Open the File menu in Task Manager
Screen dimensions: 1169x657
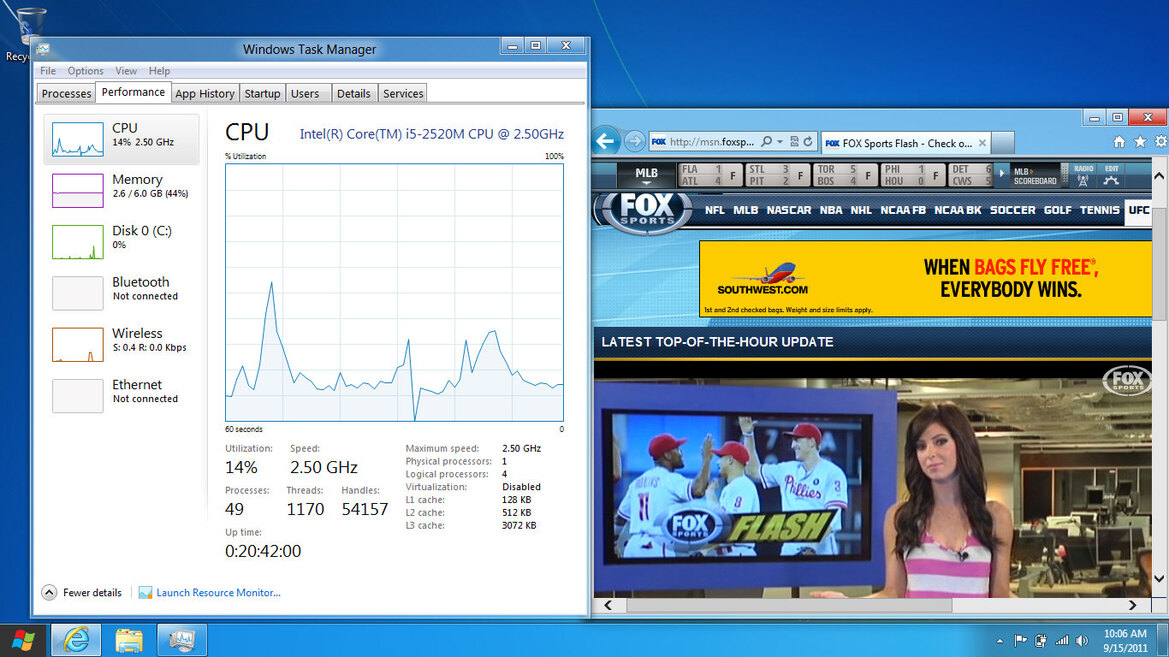[x=48, y=71]
